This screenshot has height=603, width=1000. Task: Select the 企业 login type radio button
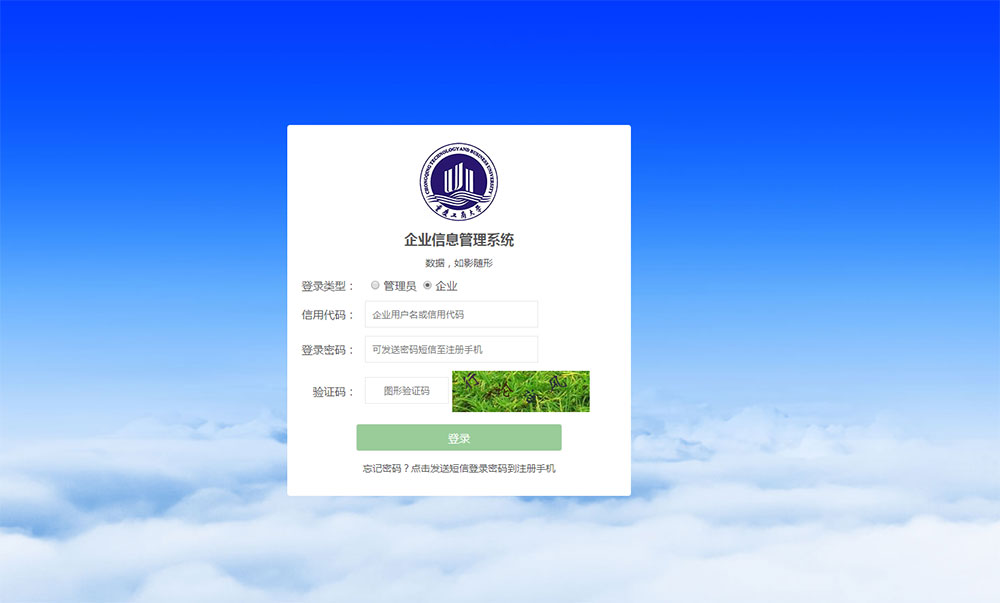pyautogui.click(x=428, y=285)
